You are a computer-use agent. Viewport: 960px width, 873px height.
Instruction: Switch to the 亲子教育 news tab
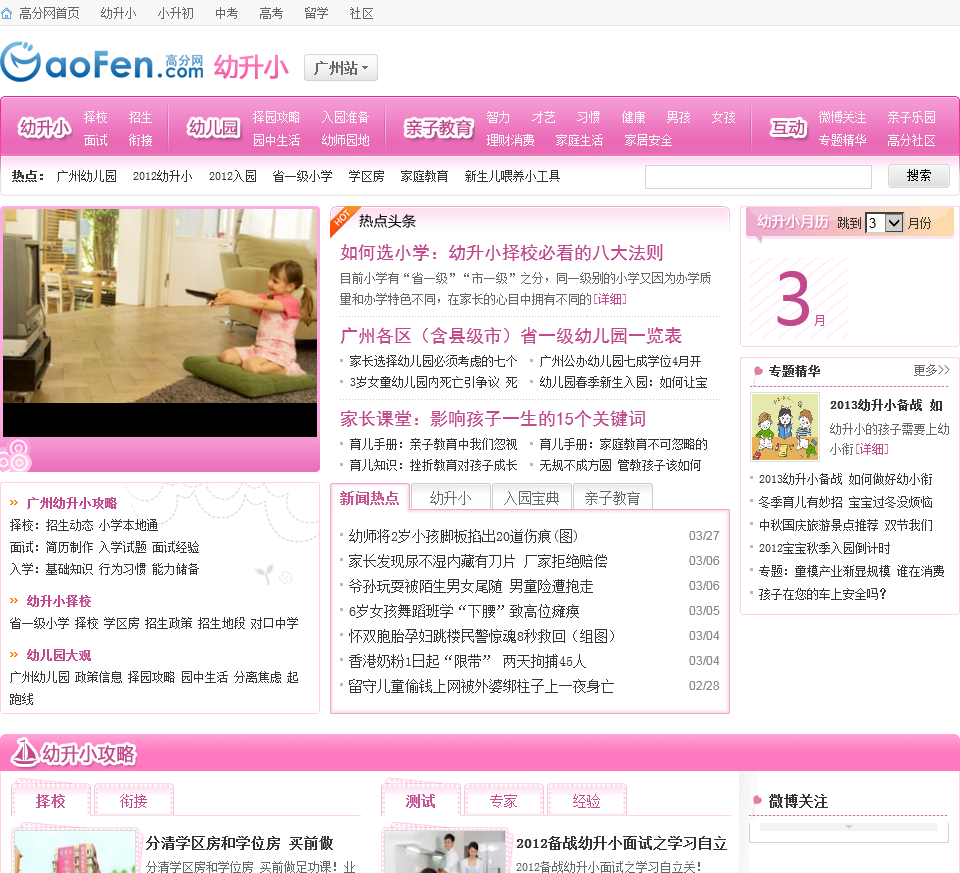tap(612, 498)
